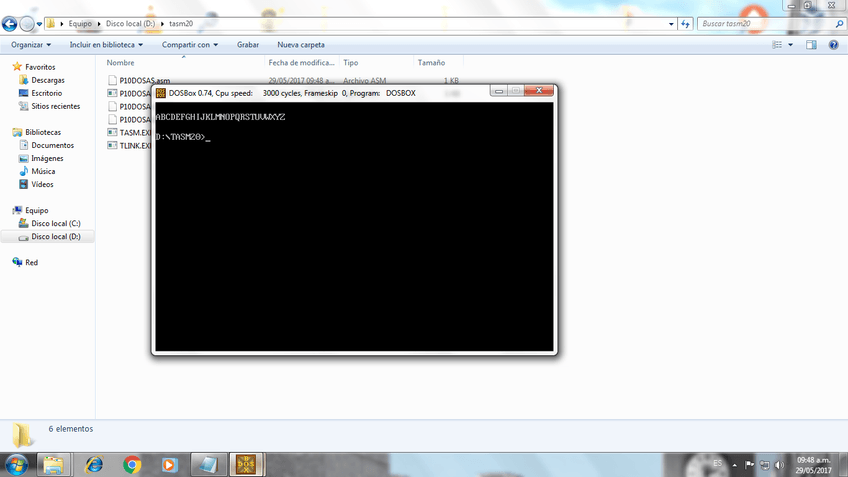848x477 pixels.
Task: Open the notebook app taskbar icon
Action: pyautogui.click(x=208, y=465)
